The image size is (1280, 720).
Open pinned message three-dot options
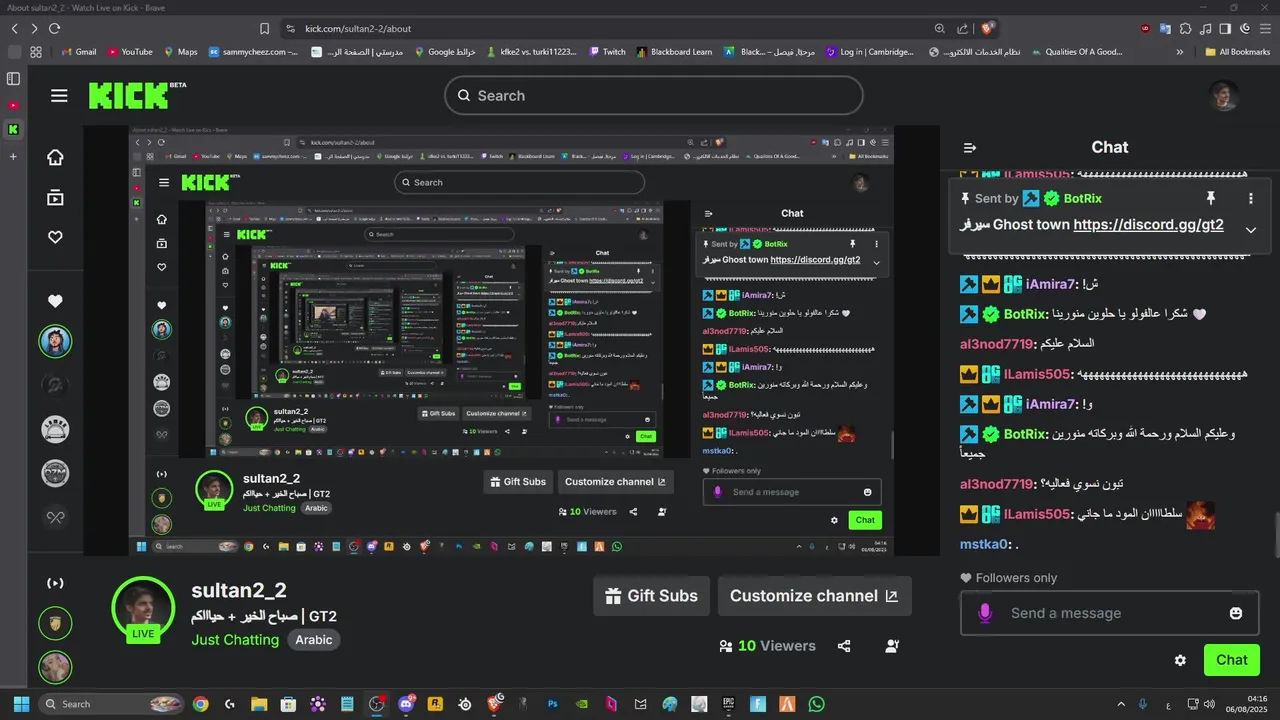tap(1250, 198)
